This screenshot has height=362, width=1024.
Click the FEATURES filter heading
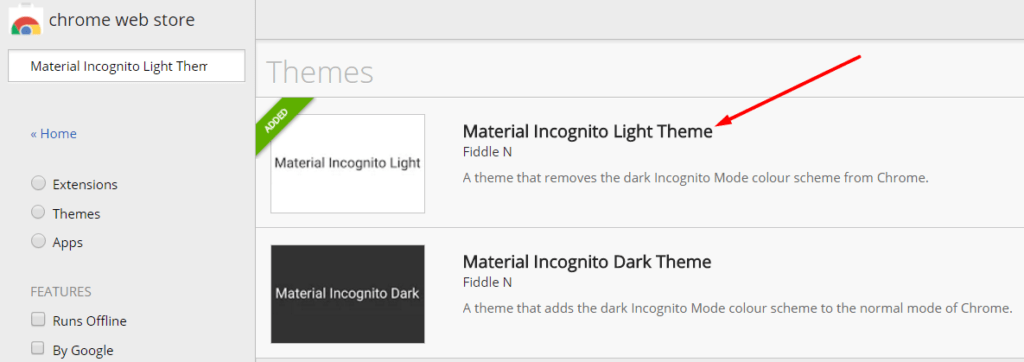pyautogui.click(x=61, y=292)
